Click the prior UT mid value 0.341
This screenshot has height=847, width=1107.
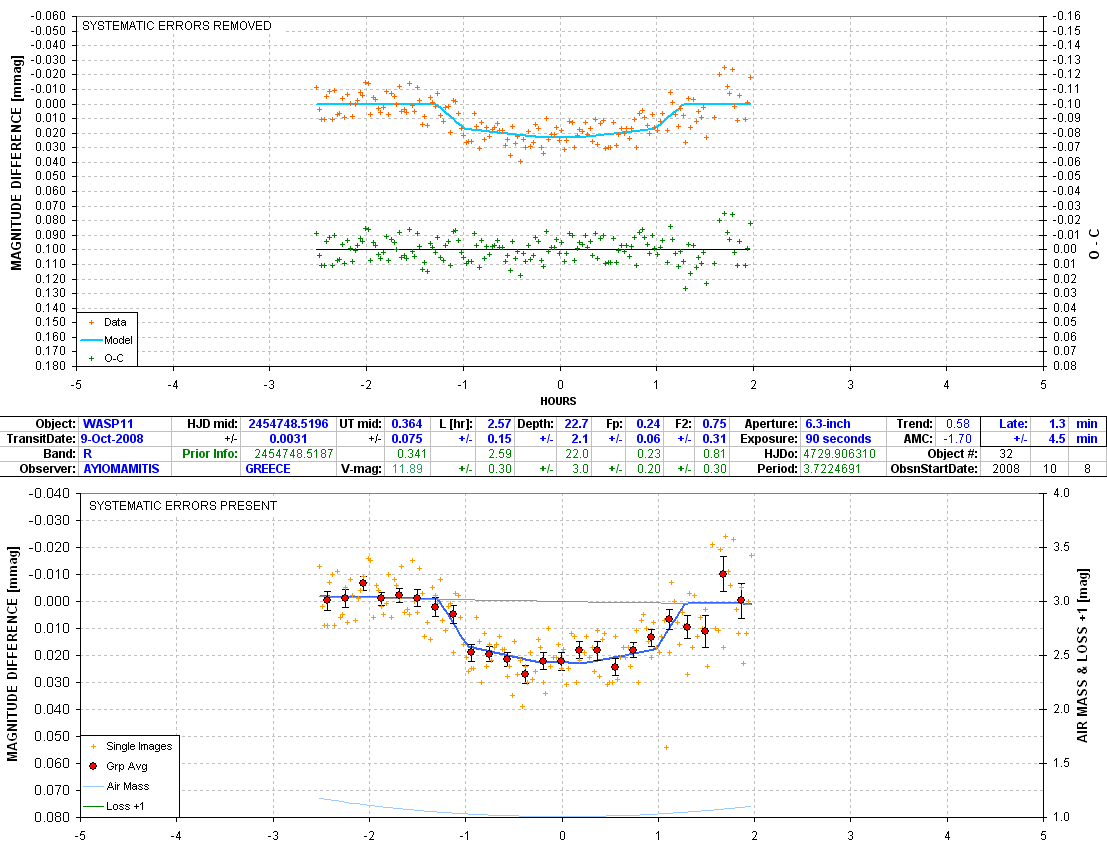click(412, 453)
